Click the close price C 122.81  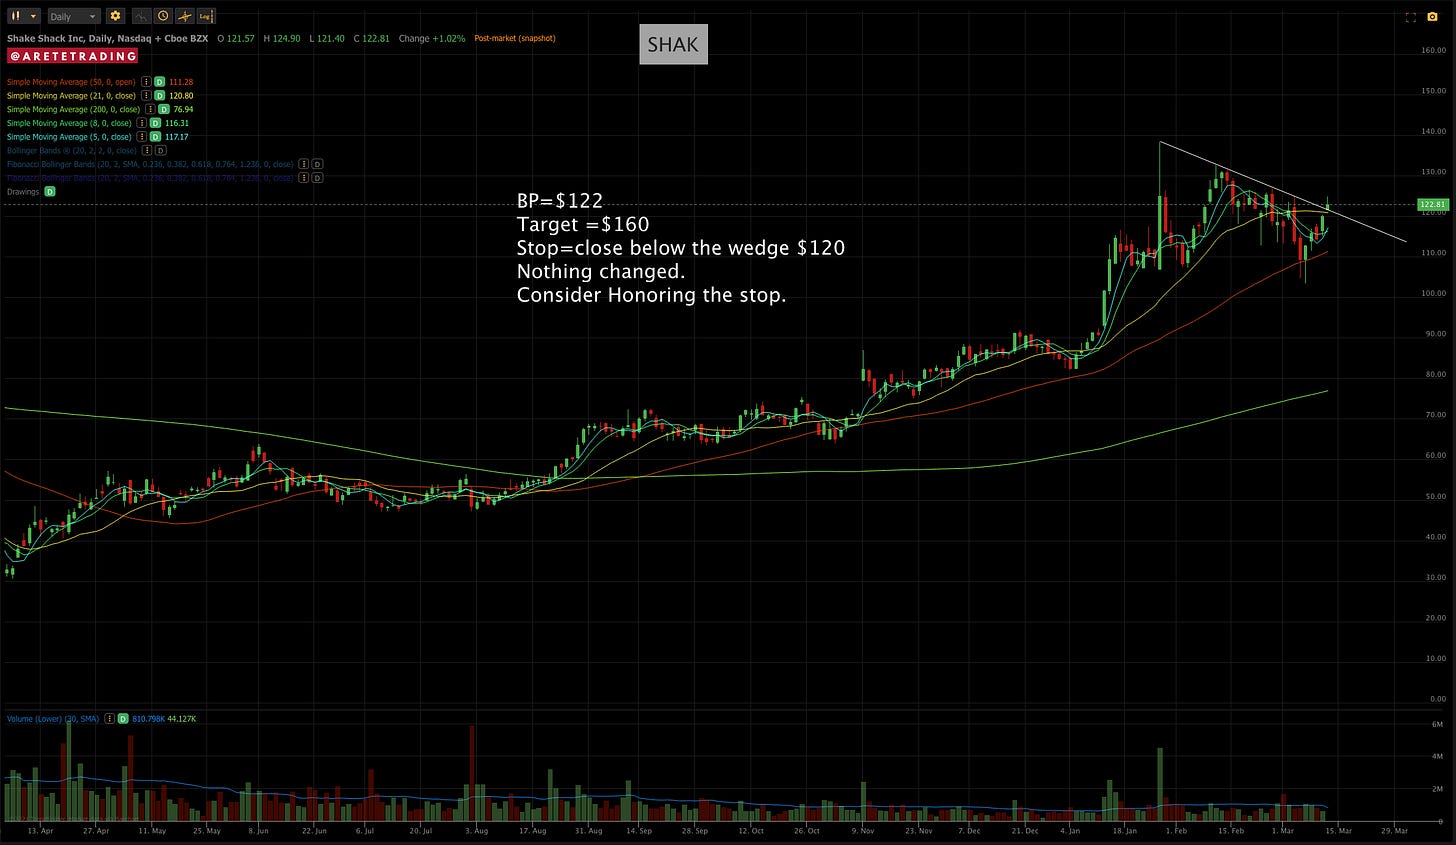(x=371, y=39)
